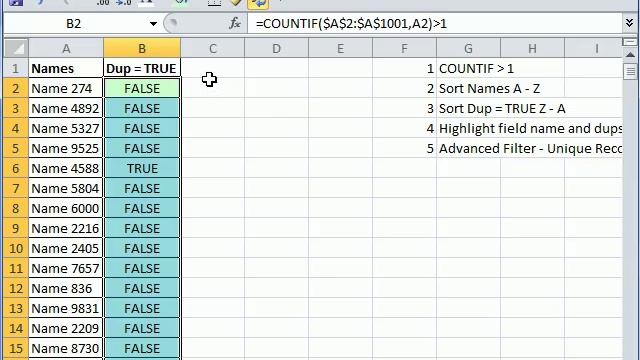The height and width of the screenshot is (360, 640).
Task: Click cell "Name 7657"
Action: [x=66, y=268]
